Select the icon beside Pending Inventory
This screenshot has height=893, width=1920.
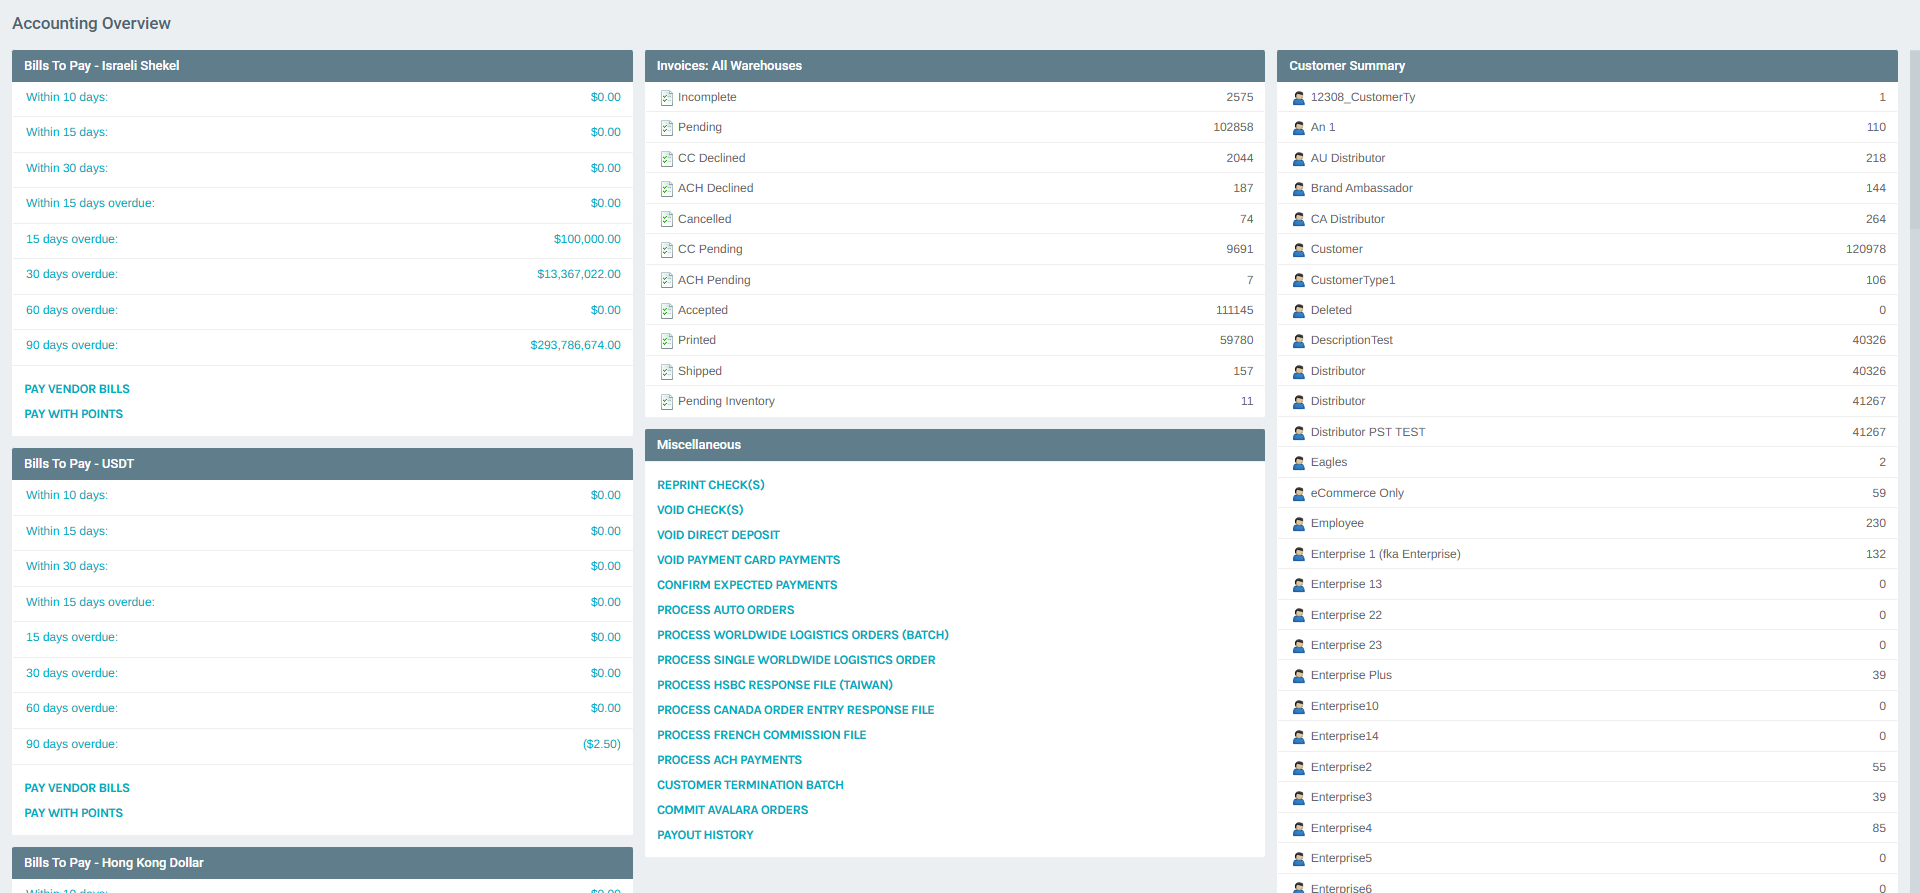tap(666, 402)
